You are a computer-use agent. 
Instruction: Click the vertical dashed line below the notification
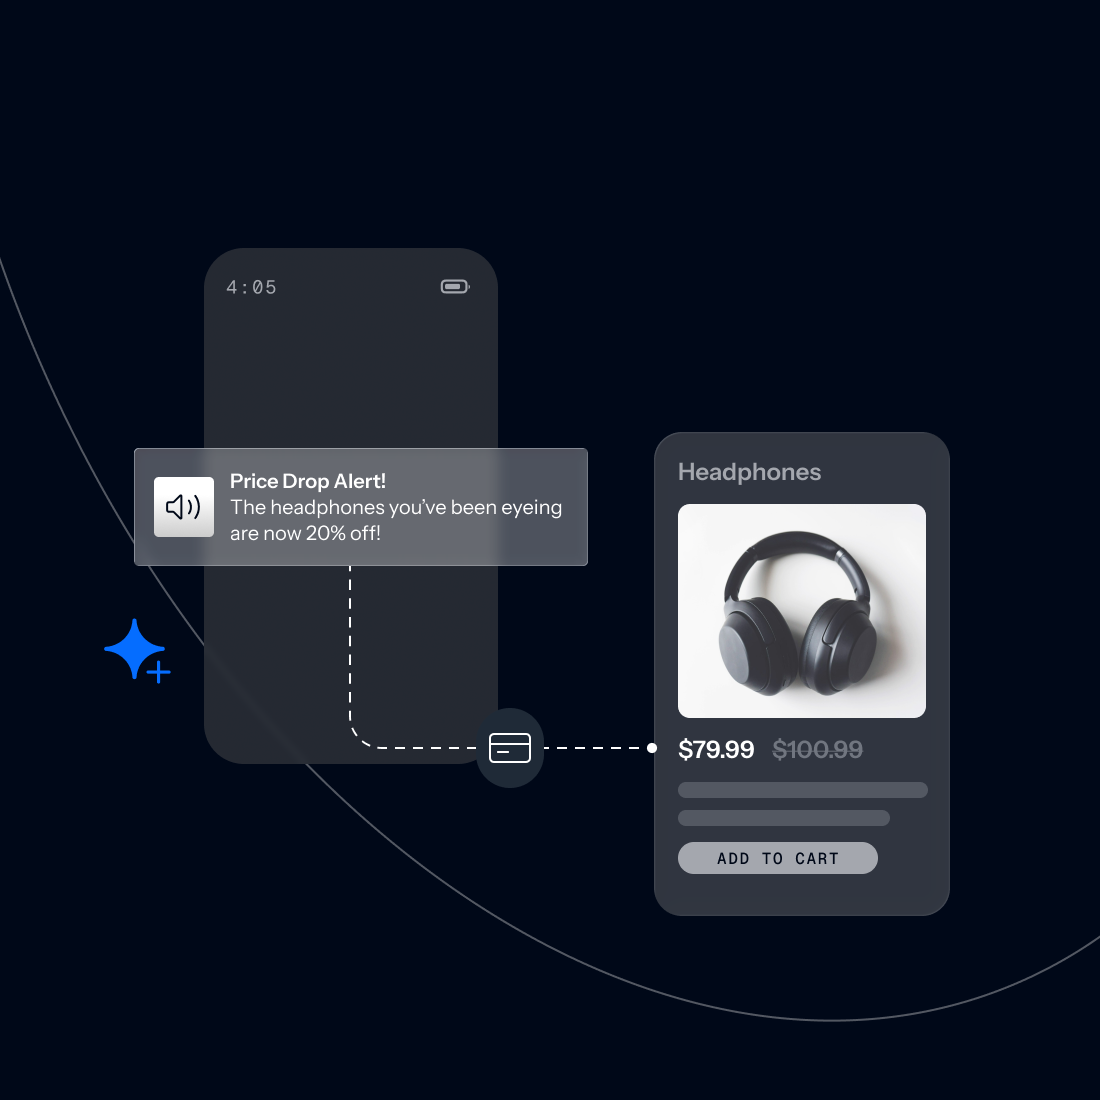350,640
